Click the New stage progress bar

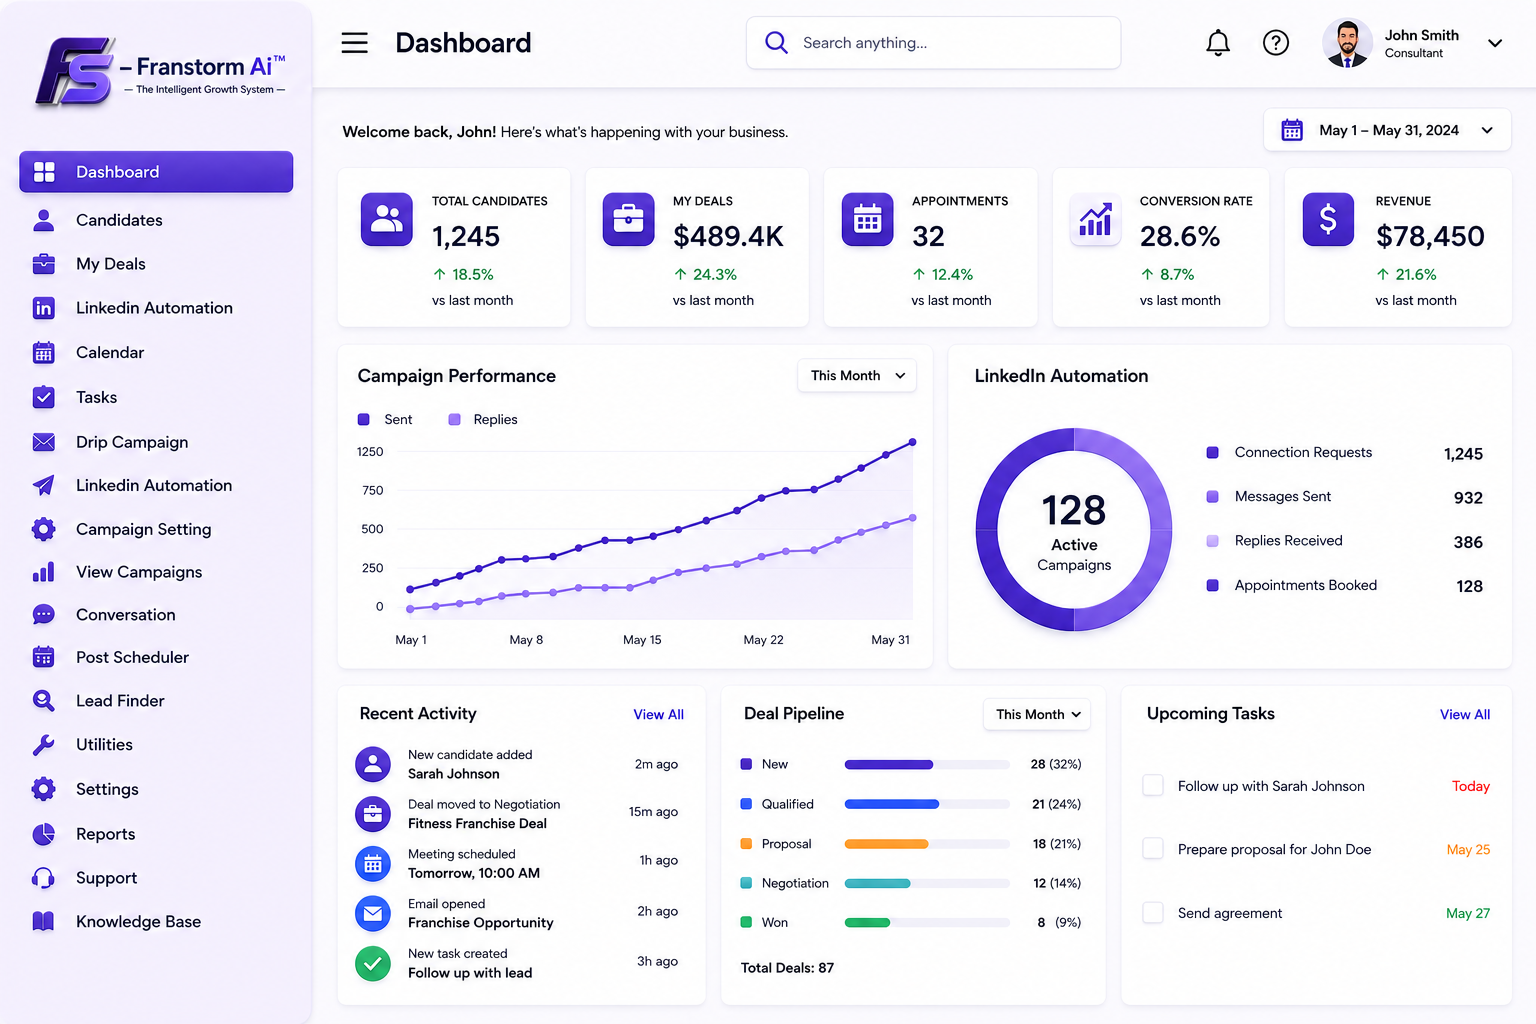point(927,764)
